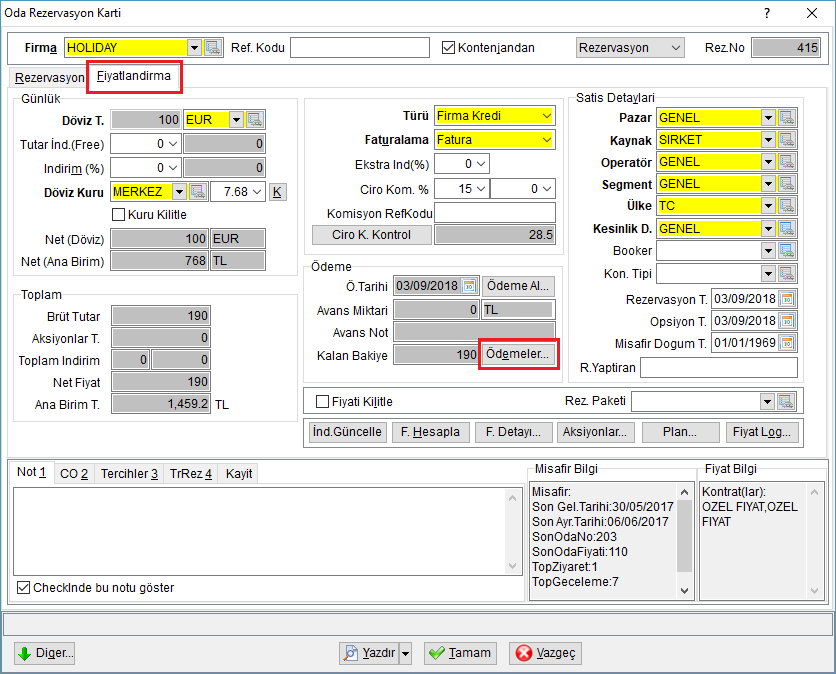This screenshot has width=836, height=674.
Task: Open the CO 2 tab
Action: coord(74,474)
